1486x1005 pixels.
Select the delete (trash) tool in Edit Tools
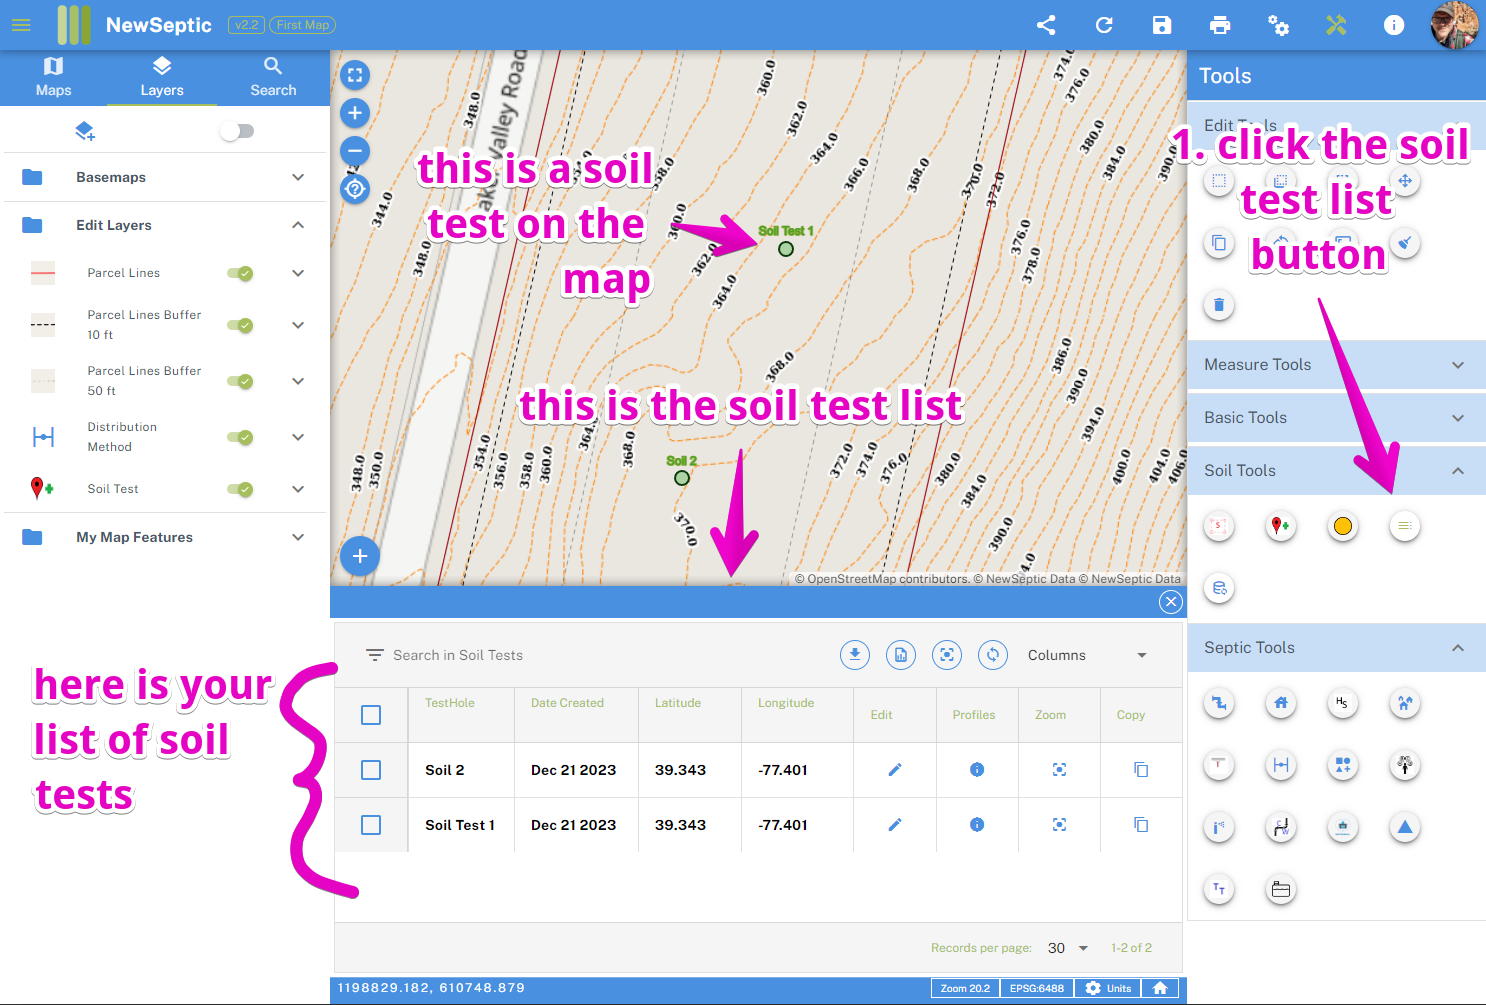[1218, 305]
